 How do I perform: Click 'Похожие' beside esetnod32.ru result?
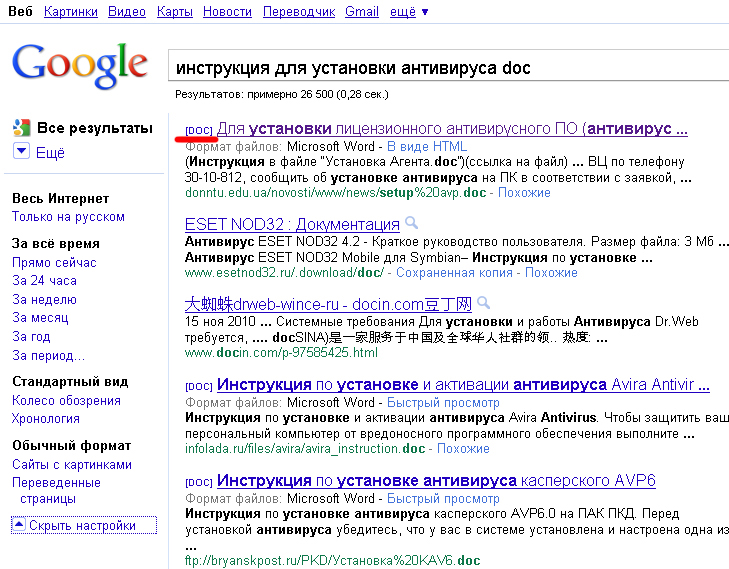tap(551, 272)
